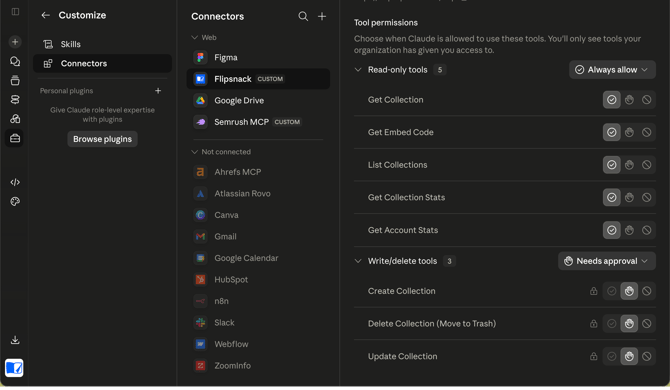Select the Google Calendar connector
The image size is (670, 390).
(258, 258)
